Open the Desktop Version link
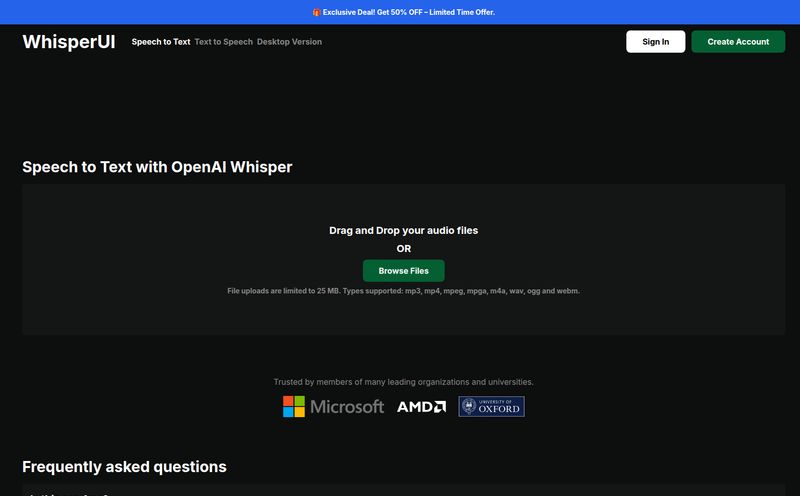 coord(289,42)
